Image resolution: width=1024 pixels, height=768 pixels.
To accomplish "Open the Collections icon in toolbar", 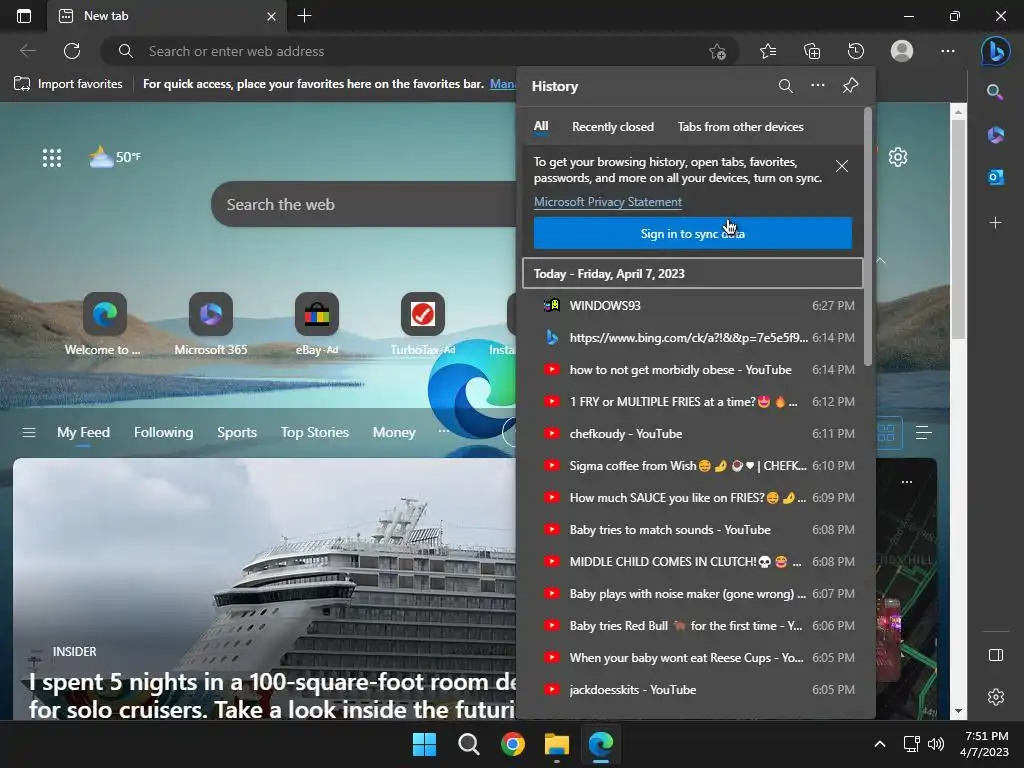I will pyautogui.click(x=812, y=51).
